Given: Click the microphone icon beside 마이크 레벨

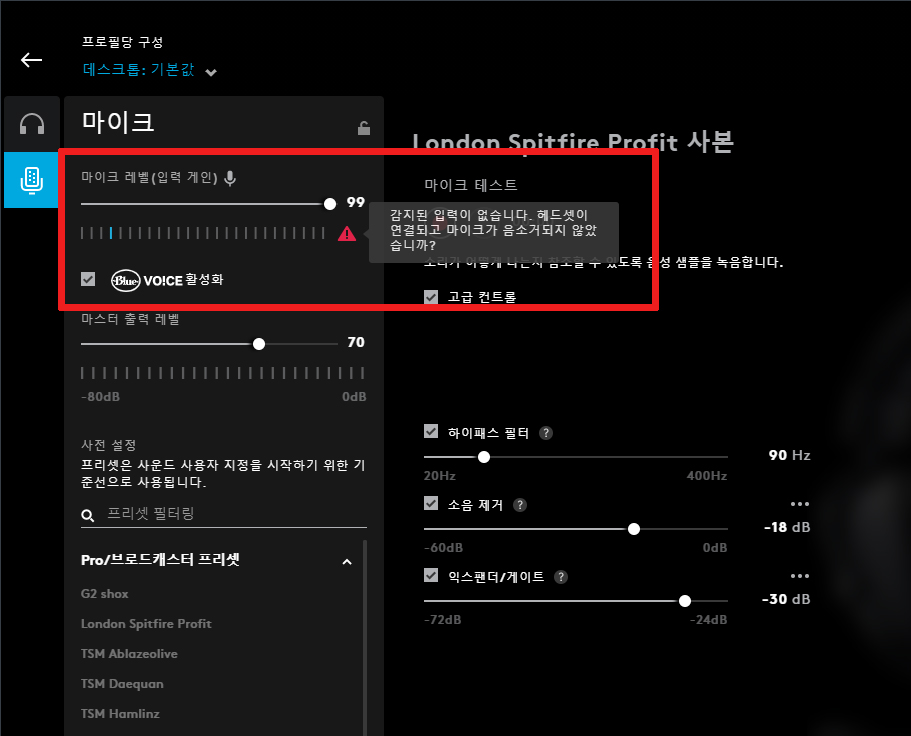Looking at the screenshot, I should [230, 178].
